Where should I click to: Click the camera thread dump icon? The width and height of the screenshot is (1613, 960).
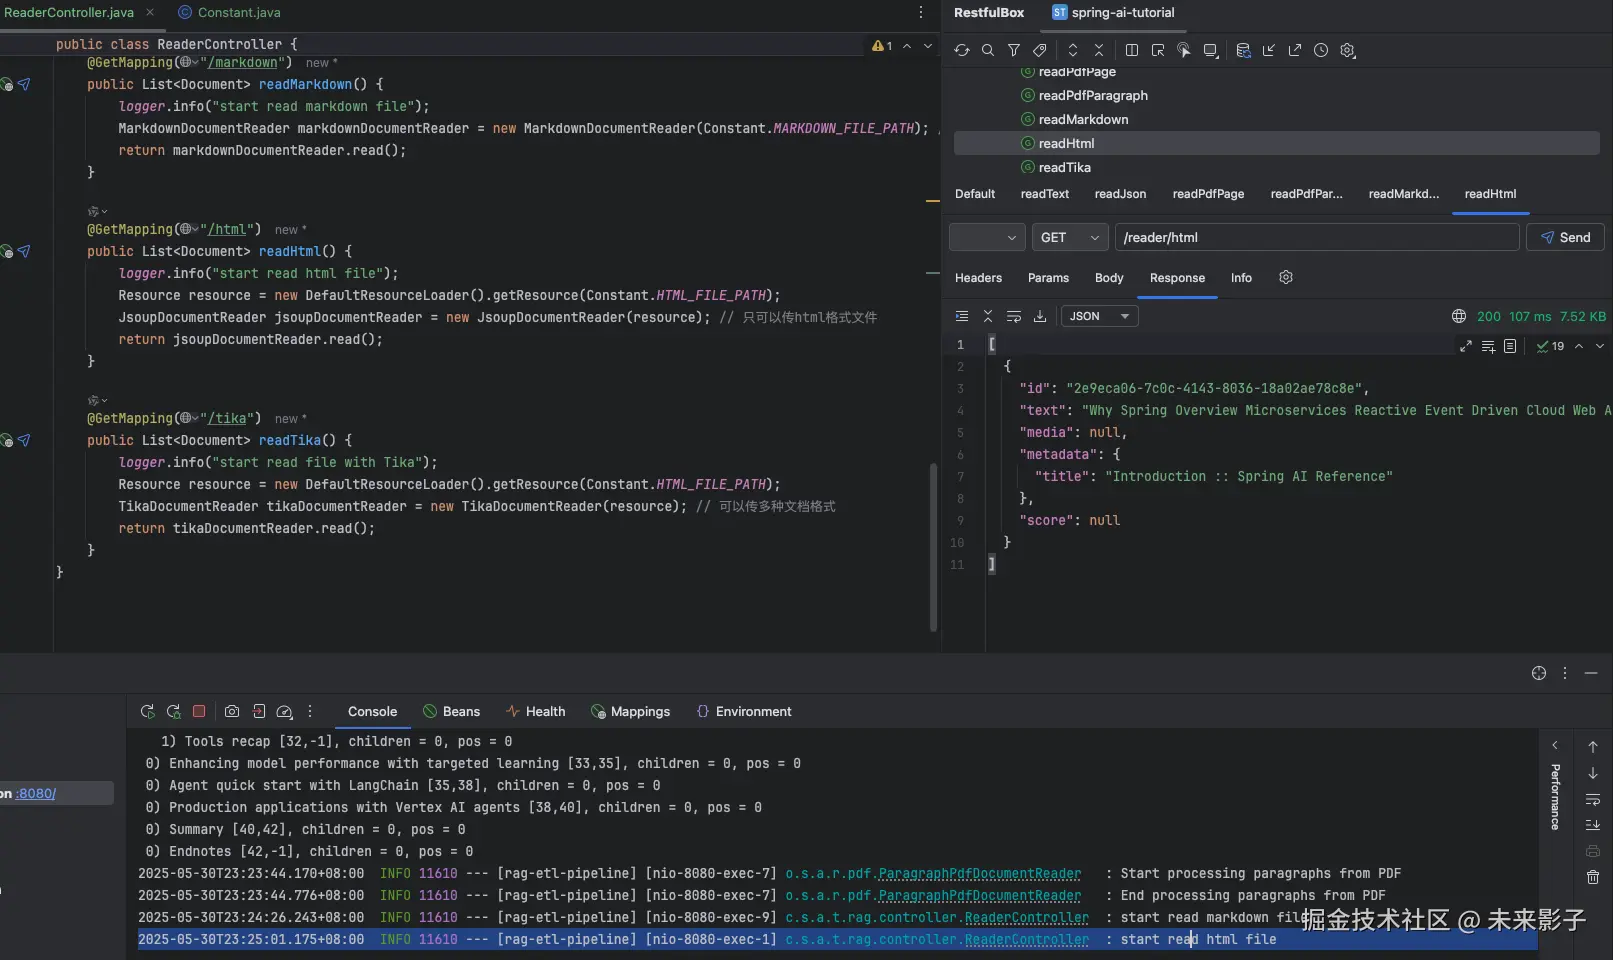click(232, 711)
